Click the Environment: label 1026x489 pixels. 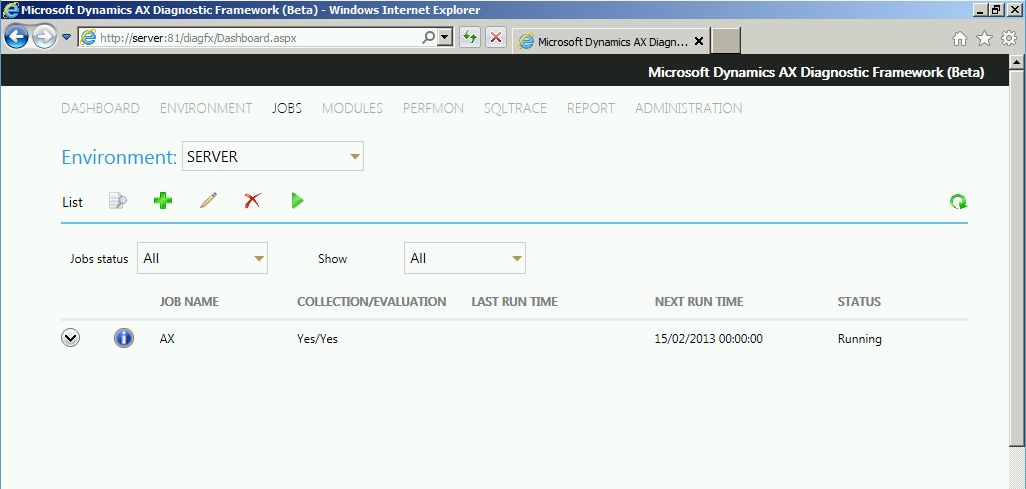(119, 157)
